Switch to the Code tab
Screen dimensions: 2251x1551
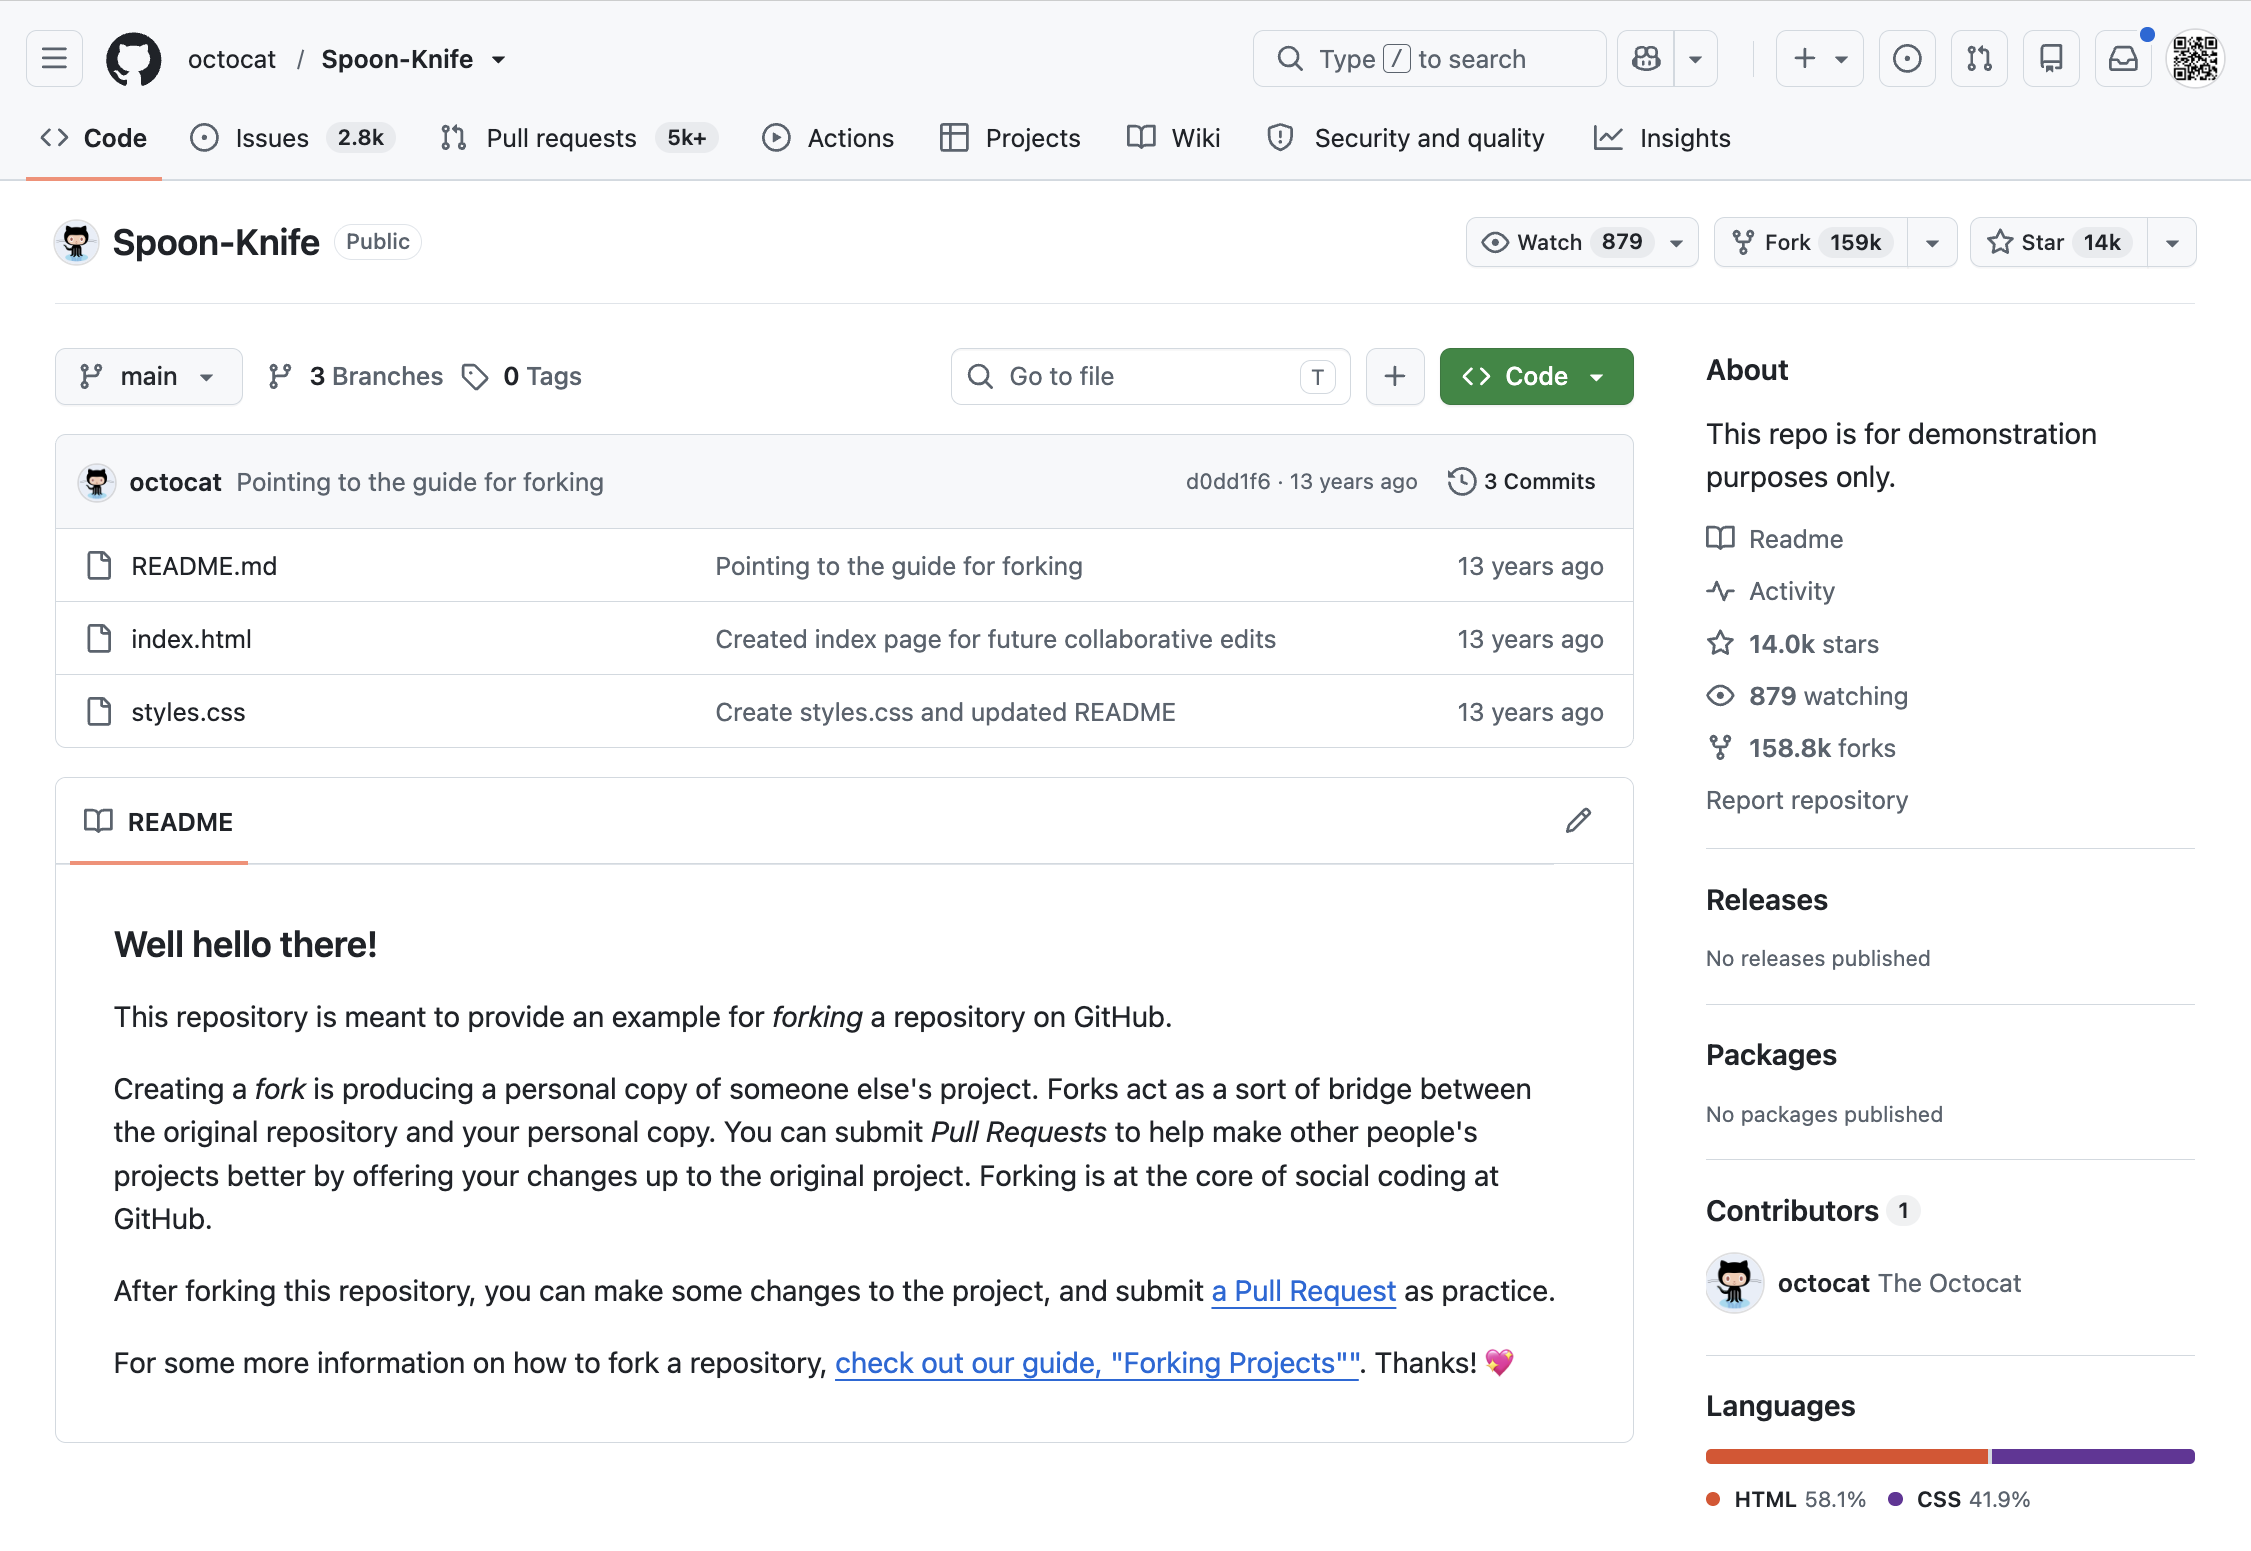click(94, 138)
